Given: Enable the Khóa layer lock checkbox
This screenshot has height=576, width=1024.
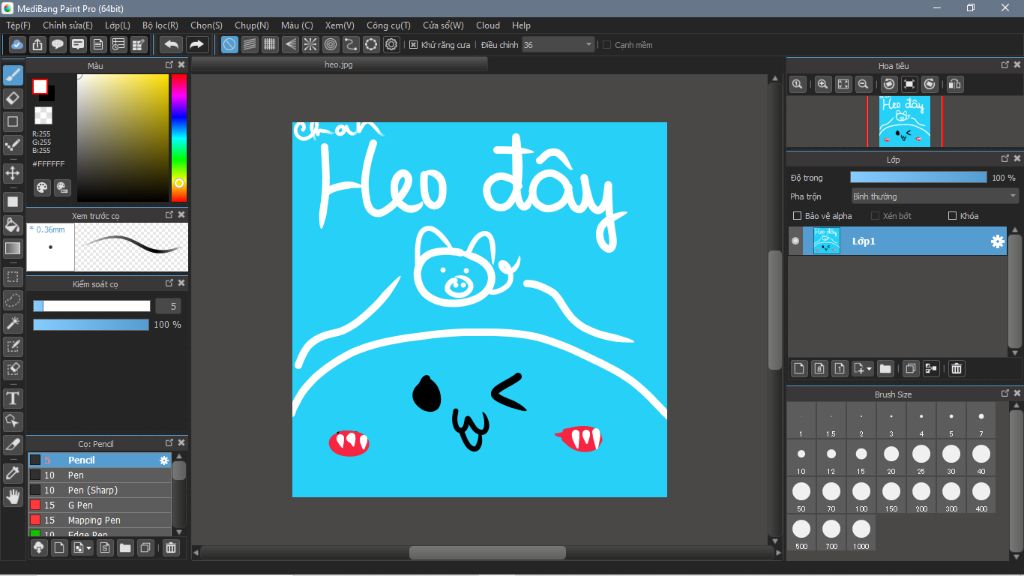Looking at the screenshot, I should tap(952, 216).
